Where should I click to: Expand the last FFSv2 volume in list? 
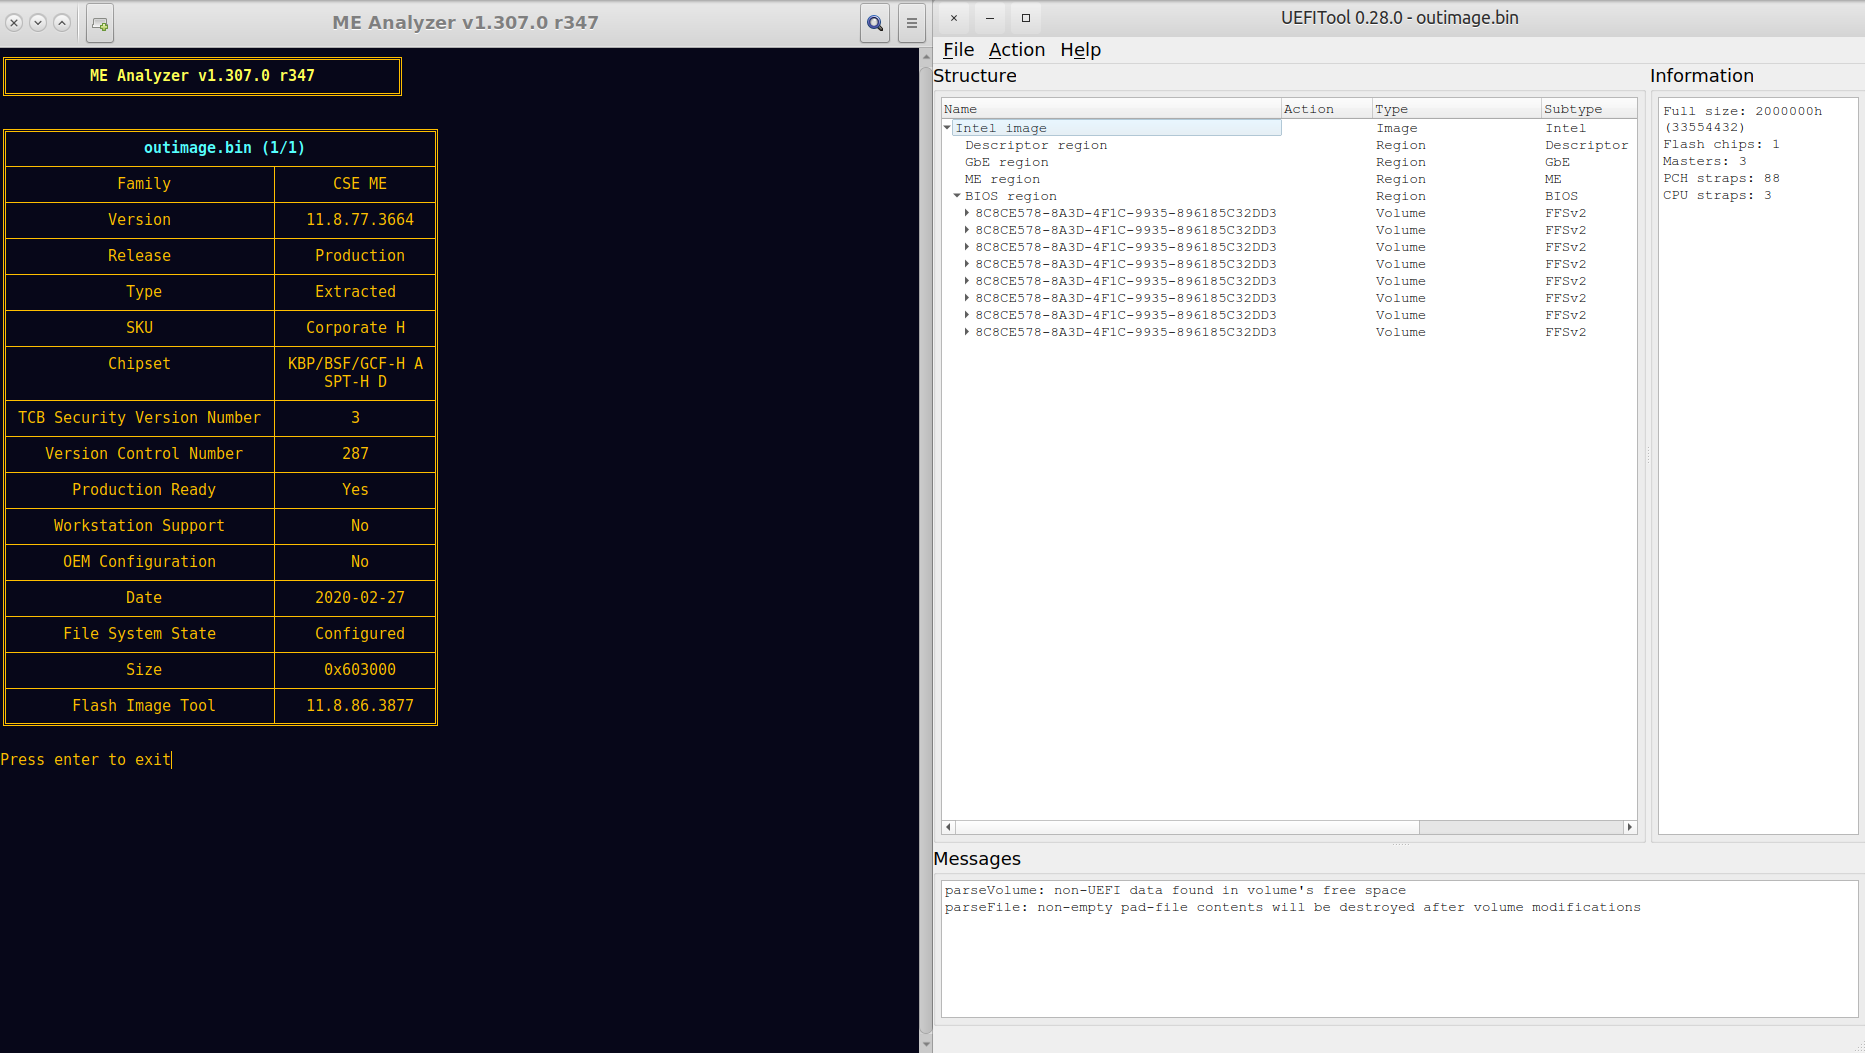[x=967, y=332]
